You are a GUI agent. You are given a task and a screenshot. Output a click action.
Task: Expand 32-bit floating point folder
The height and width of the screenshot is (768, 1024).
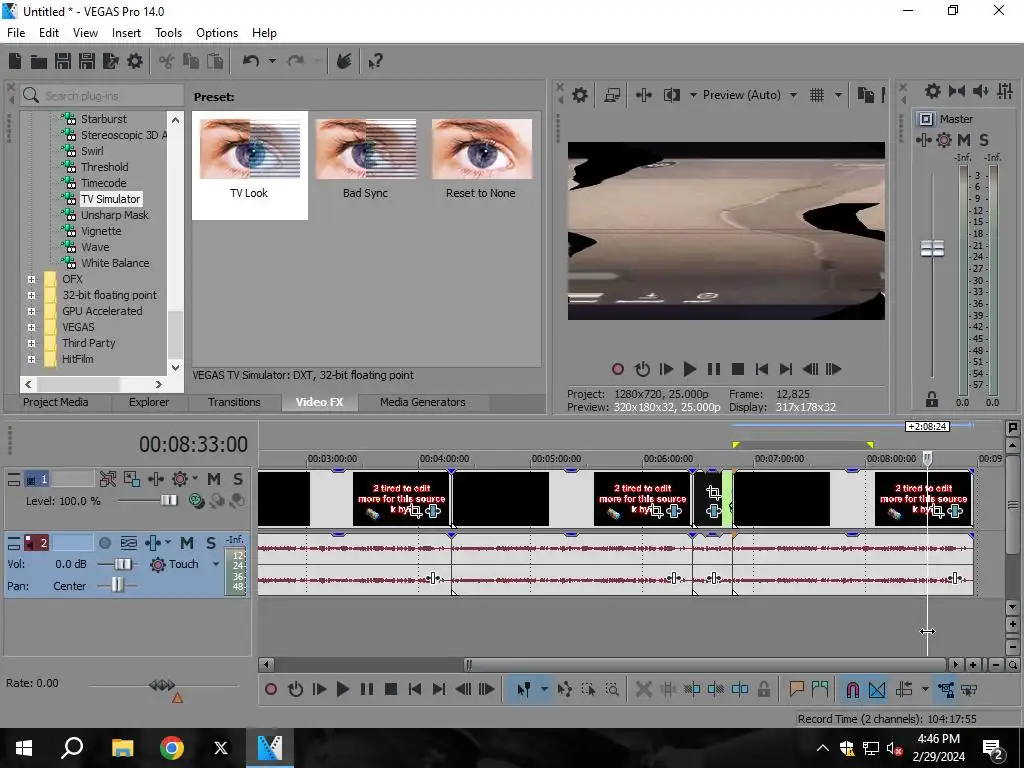(x=31, y=295)
